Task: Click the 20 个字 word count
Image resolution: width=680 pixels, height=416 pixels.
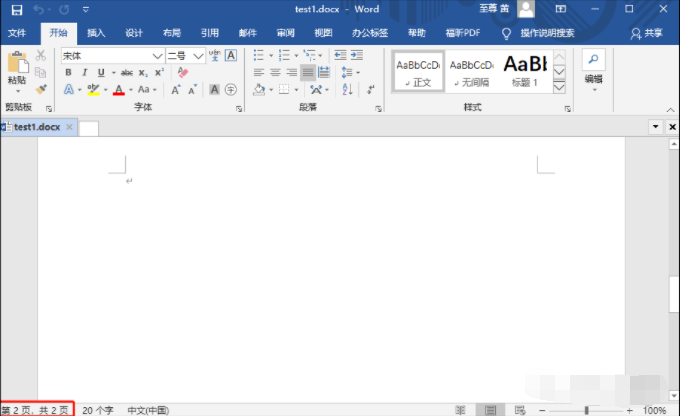Action: (x=98, y=410)
